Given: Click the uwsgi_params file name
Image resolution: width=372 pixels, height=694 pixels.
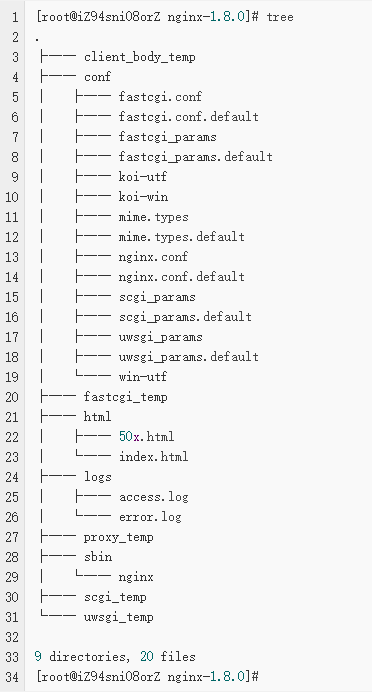Looking at the screenshot, I should 160,337.
